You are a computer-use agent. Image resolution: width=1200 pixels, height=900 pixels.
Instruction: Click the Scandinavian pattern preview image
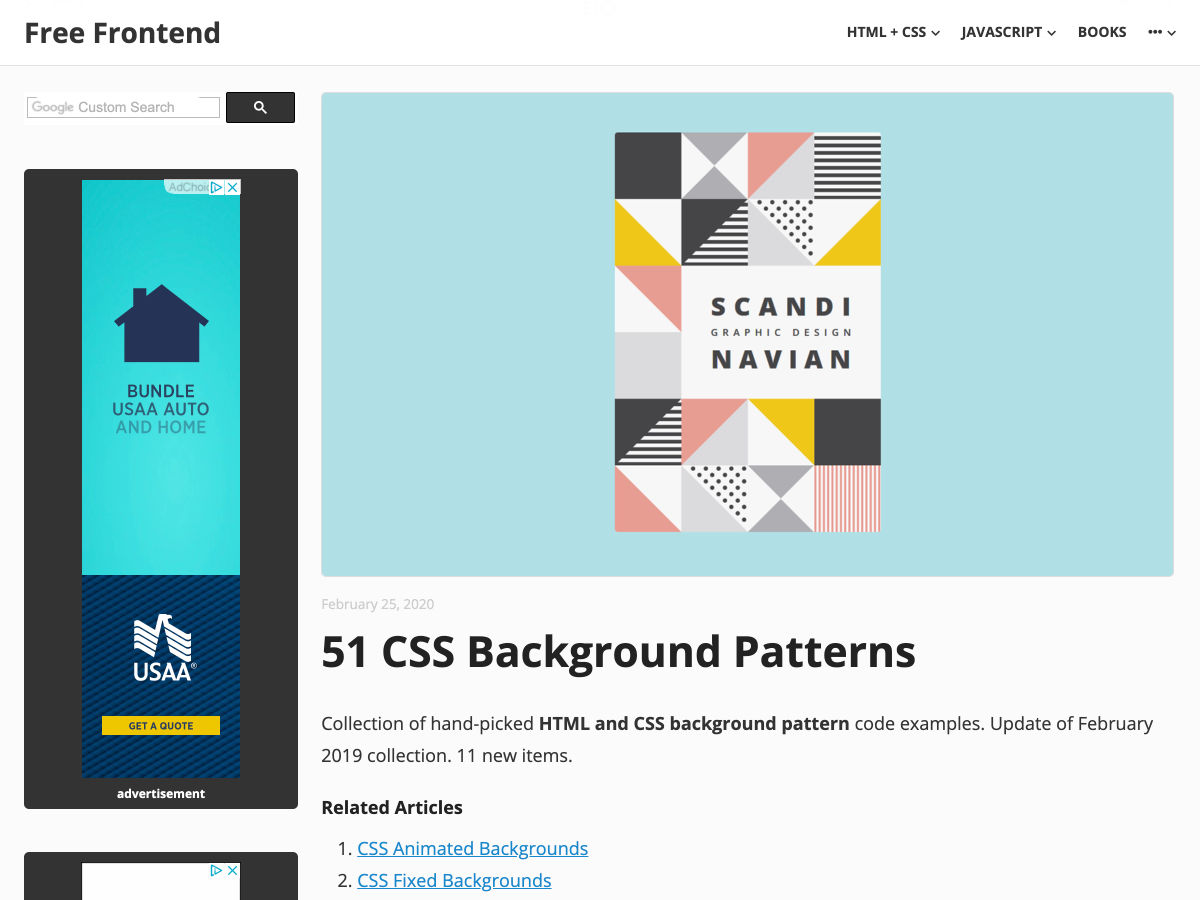tap(747, 334)
